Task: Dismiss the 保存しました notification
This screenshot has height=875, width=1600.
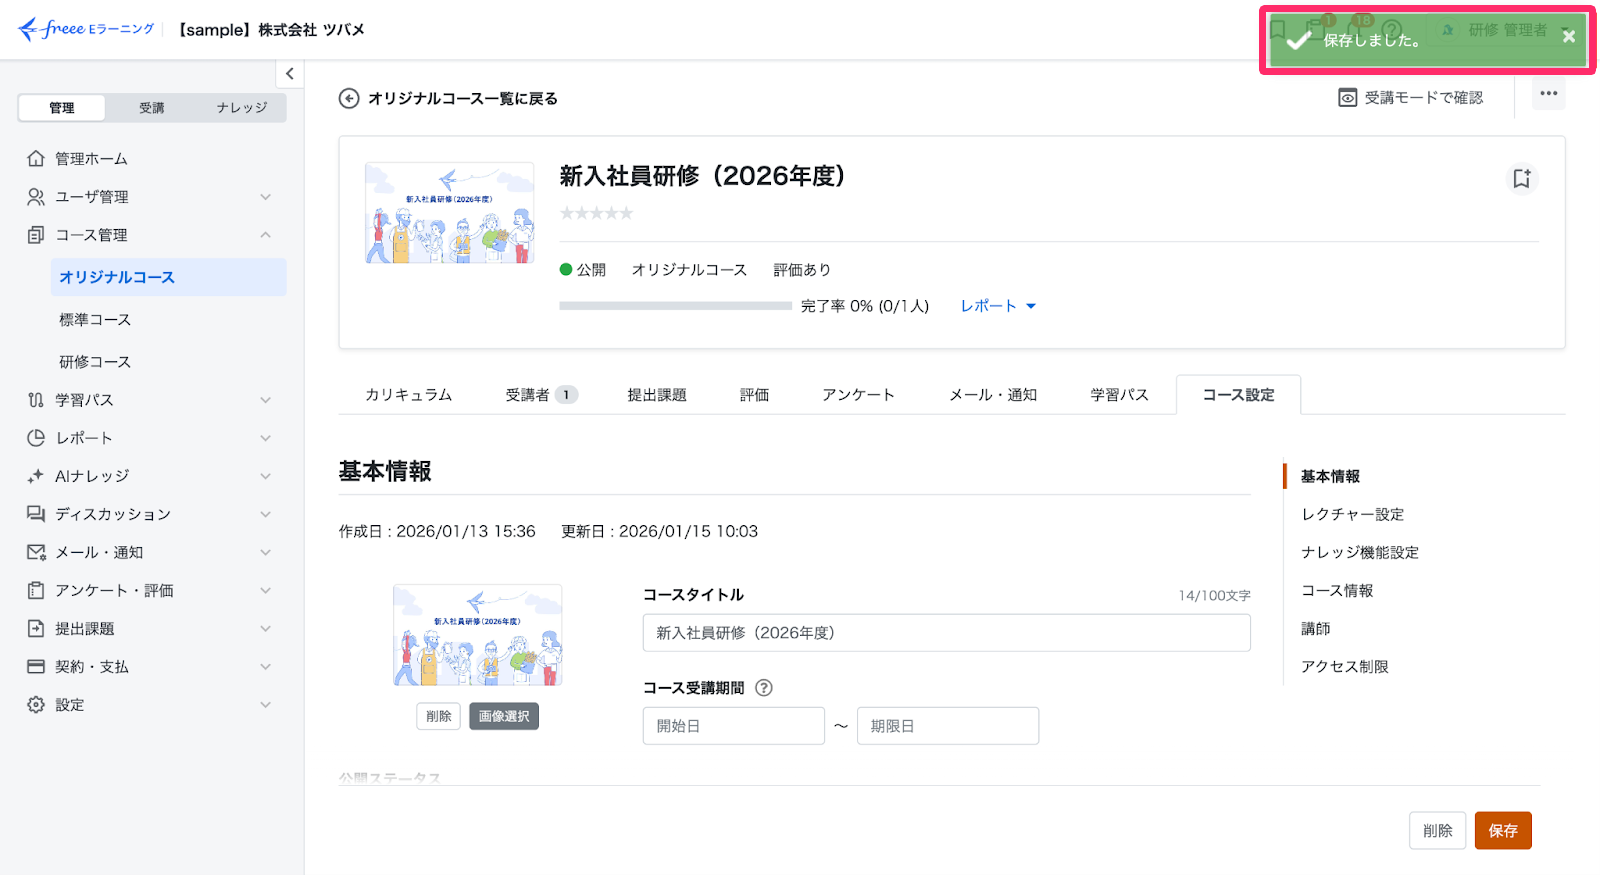Action: 1569,36
